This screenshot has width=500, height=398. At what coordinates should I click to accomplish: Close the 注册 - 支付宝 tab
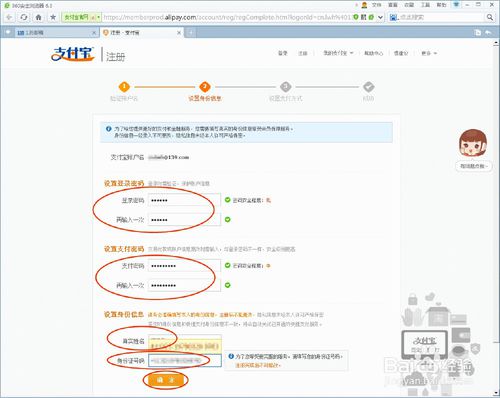click(179, 33)
